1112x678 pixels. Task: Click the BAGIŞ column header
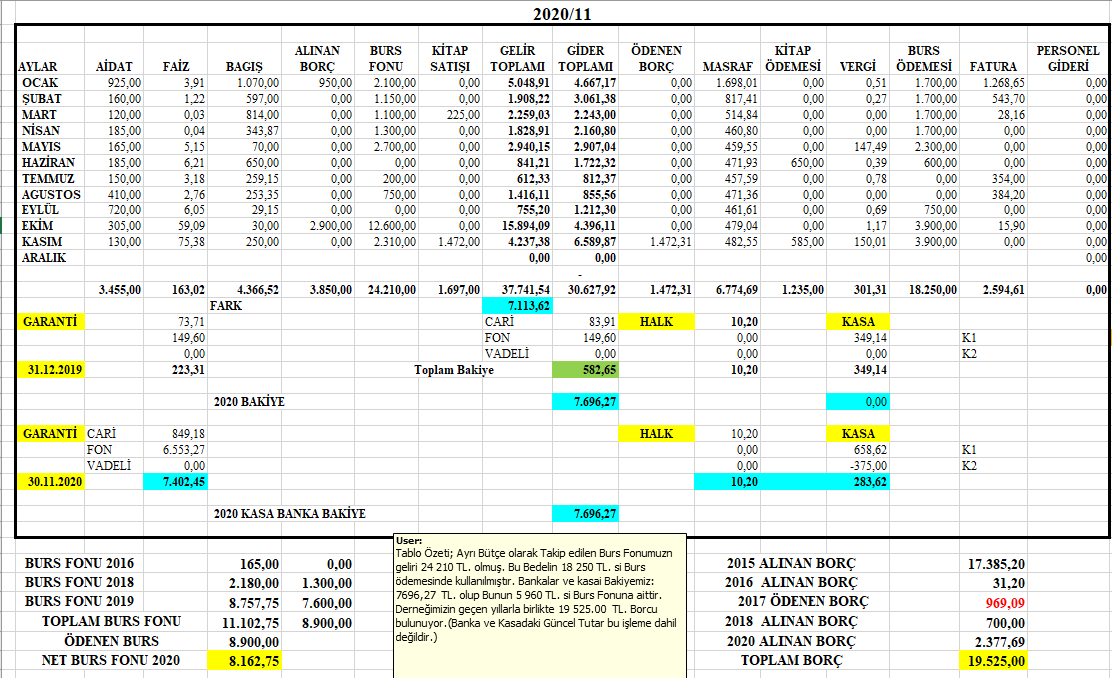244,67
